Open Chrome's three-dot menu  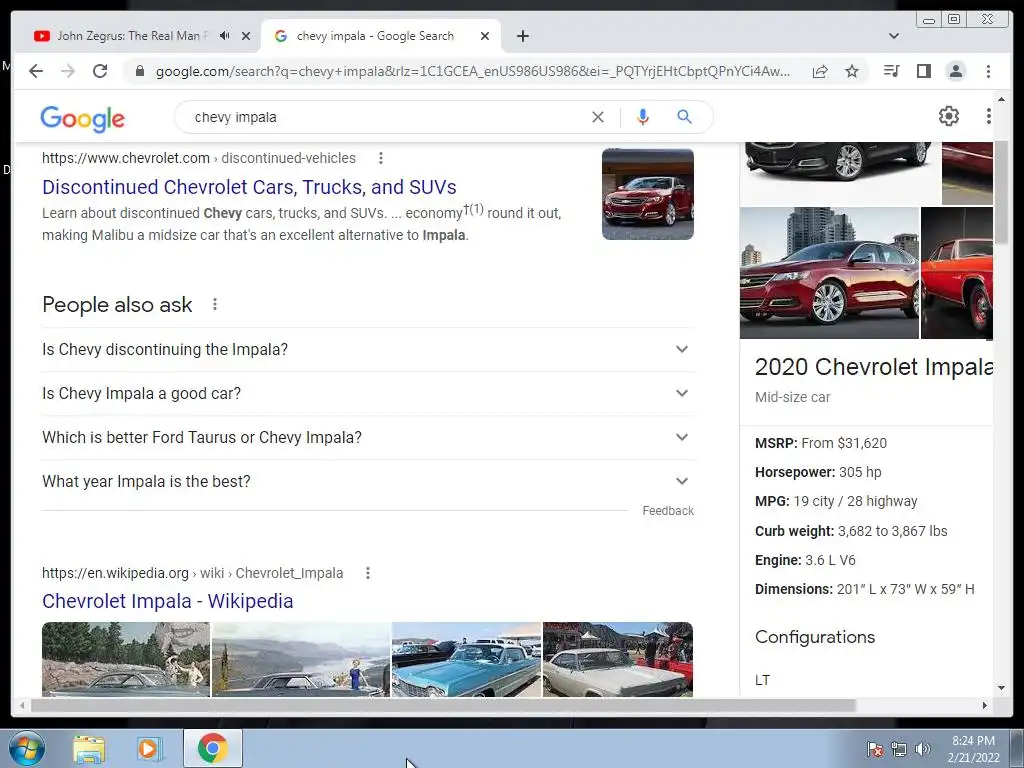(x=988, y=71)
